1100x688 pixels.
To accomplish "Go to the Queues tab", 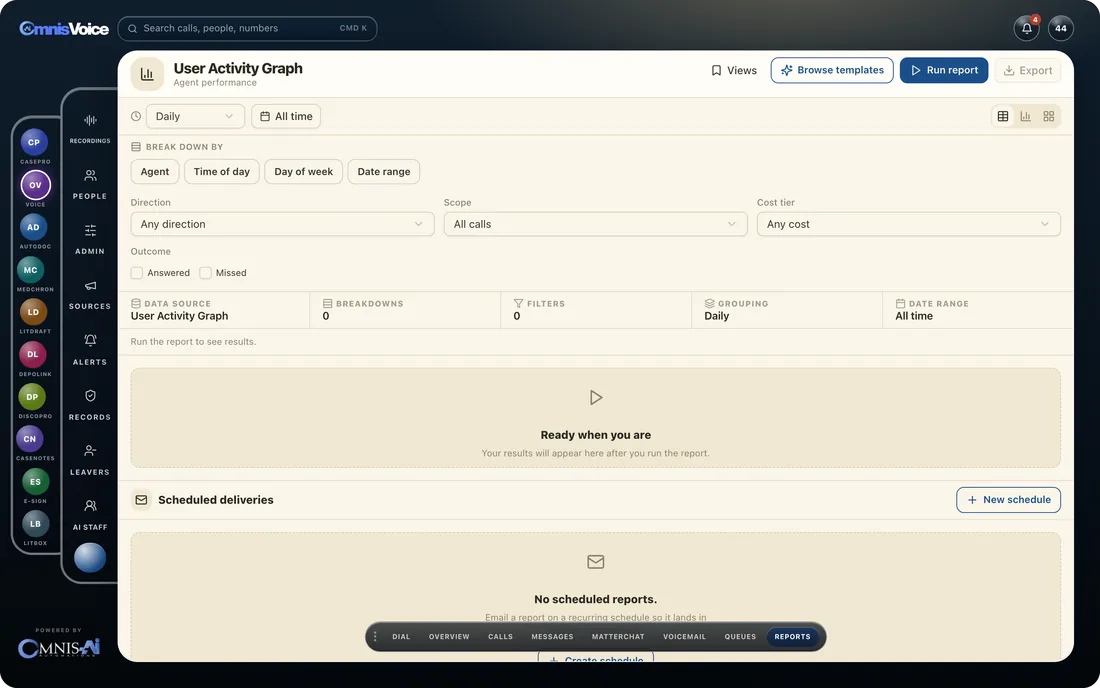I will [x=740, y=637].
